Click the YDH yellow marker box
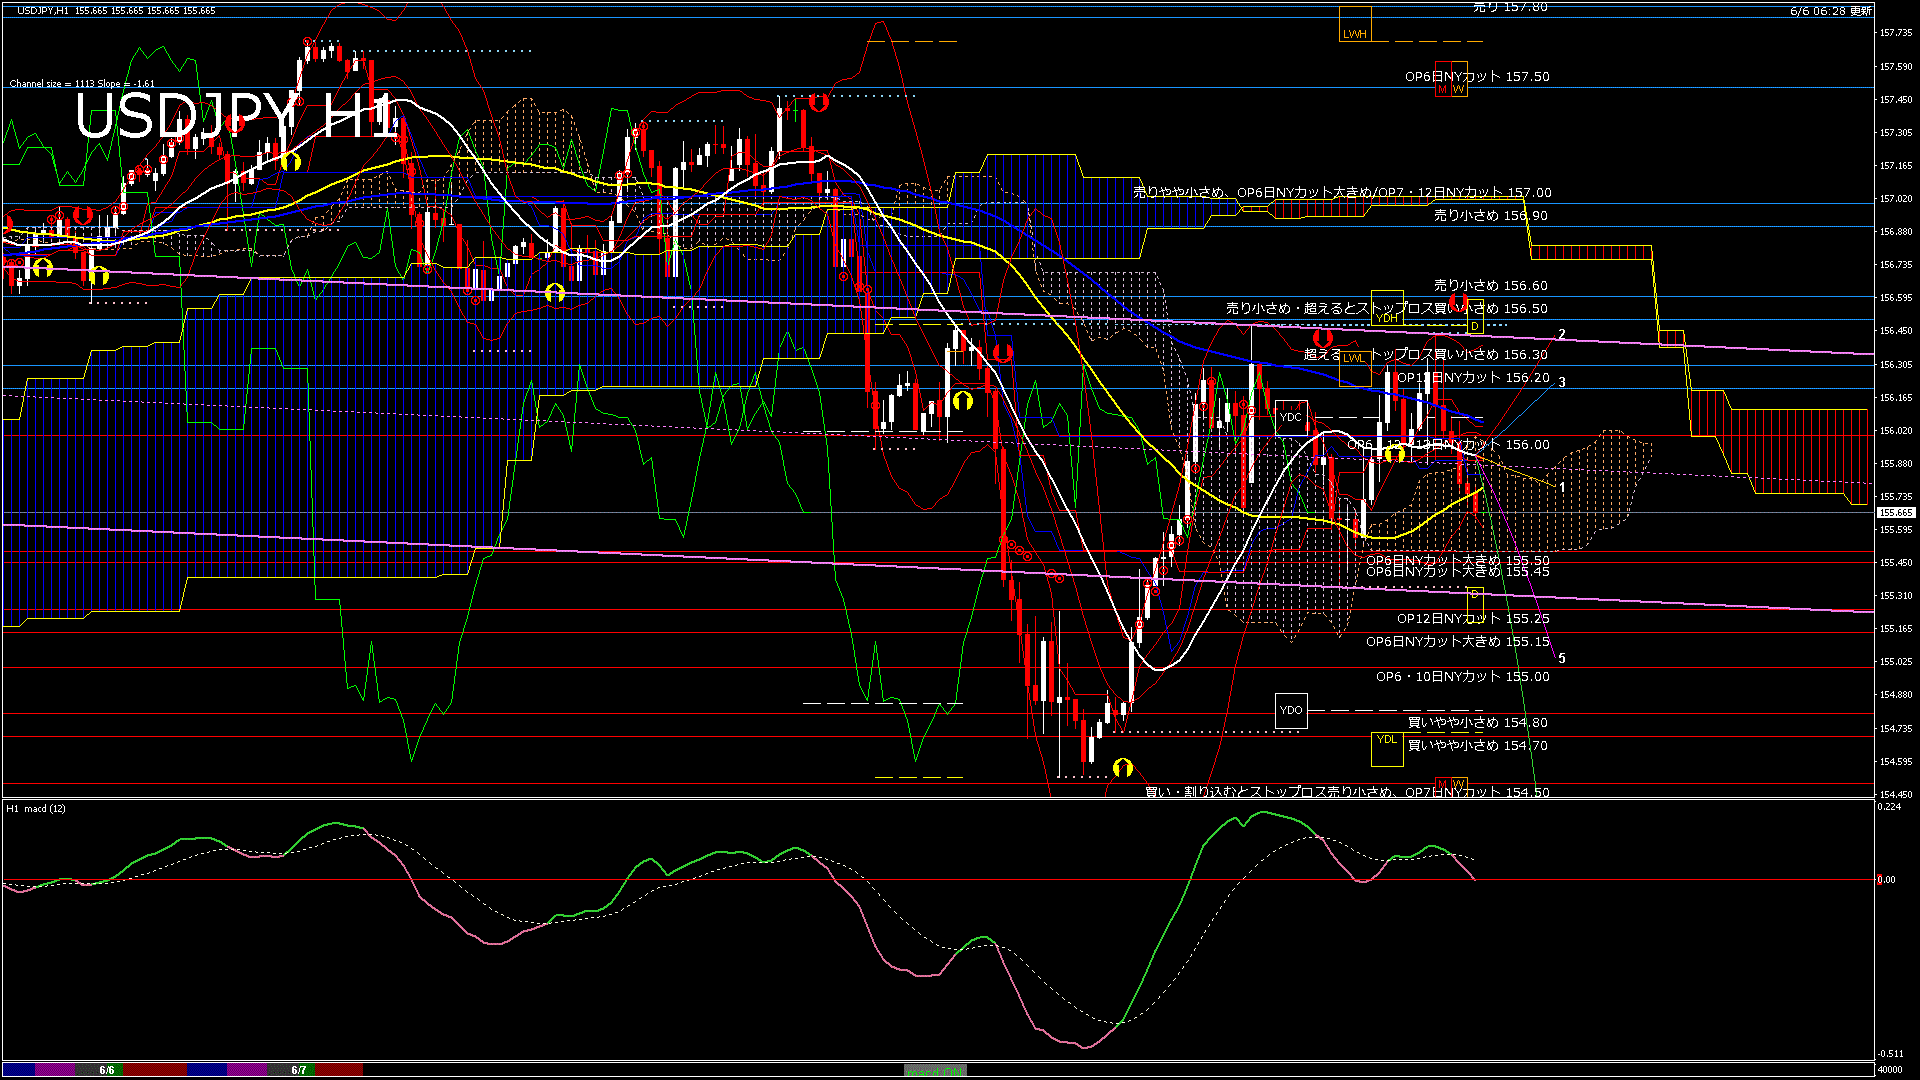 tap(1387, 307)
